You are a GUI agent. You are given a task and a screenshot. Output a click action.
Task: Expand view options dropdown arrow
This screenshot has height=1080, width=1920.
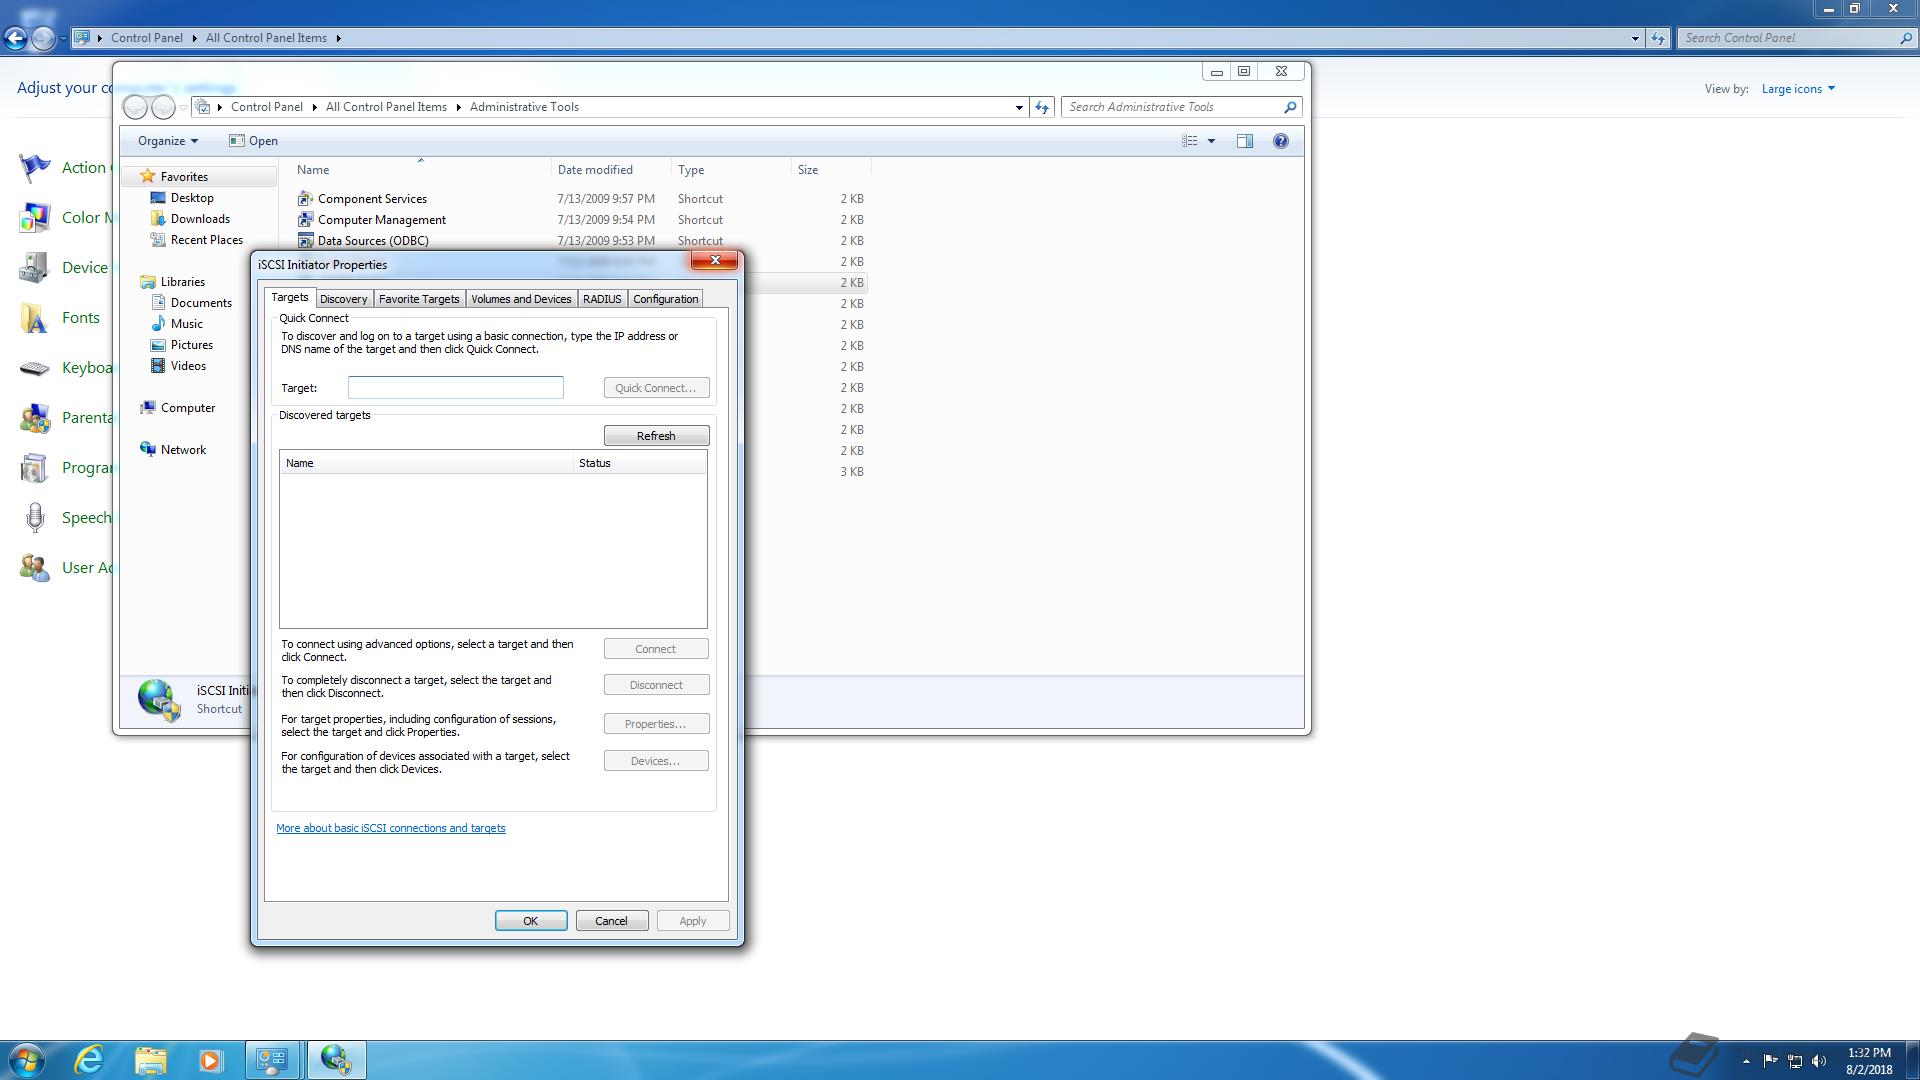pyautogui.click(x=1211, y=141)
